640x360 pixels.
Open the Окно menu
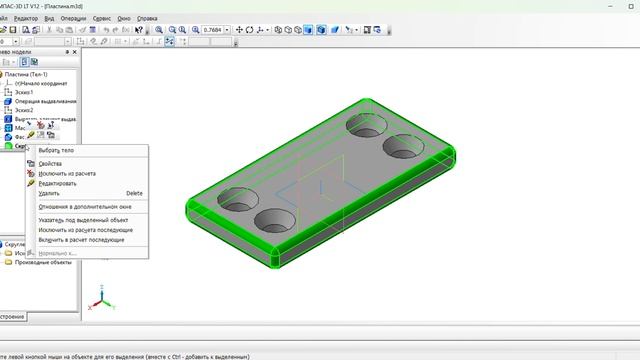124,18
